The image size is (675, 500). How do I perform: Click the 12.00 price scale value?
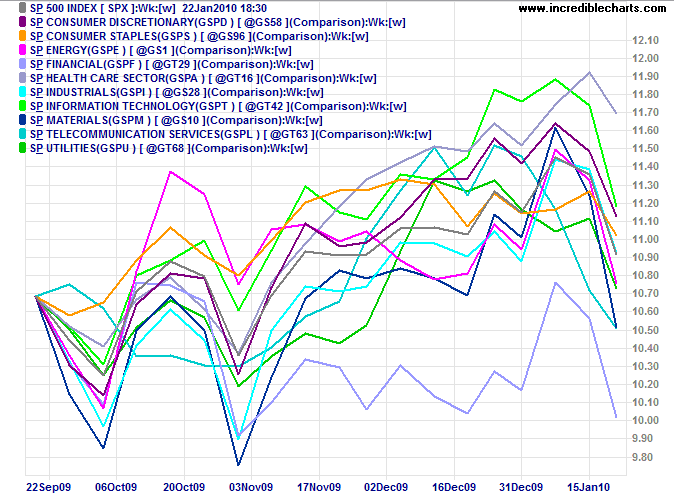click(x=645, y=58)
